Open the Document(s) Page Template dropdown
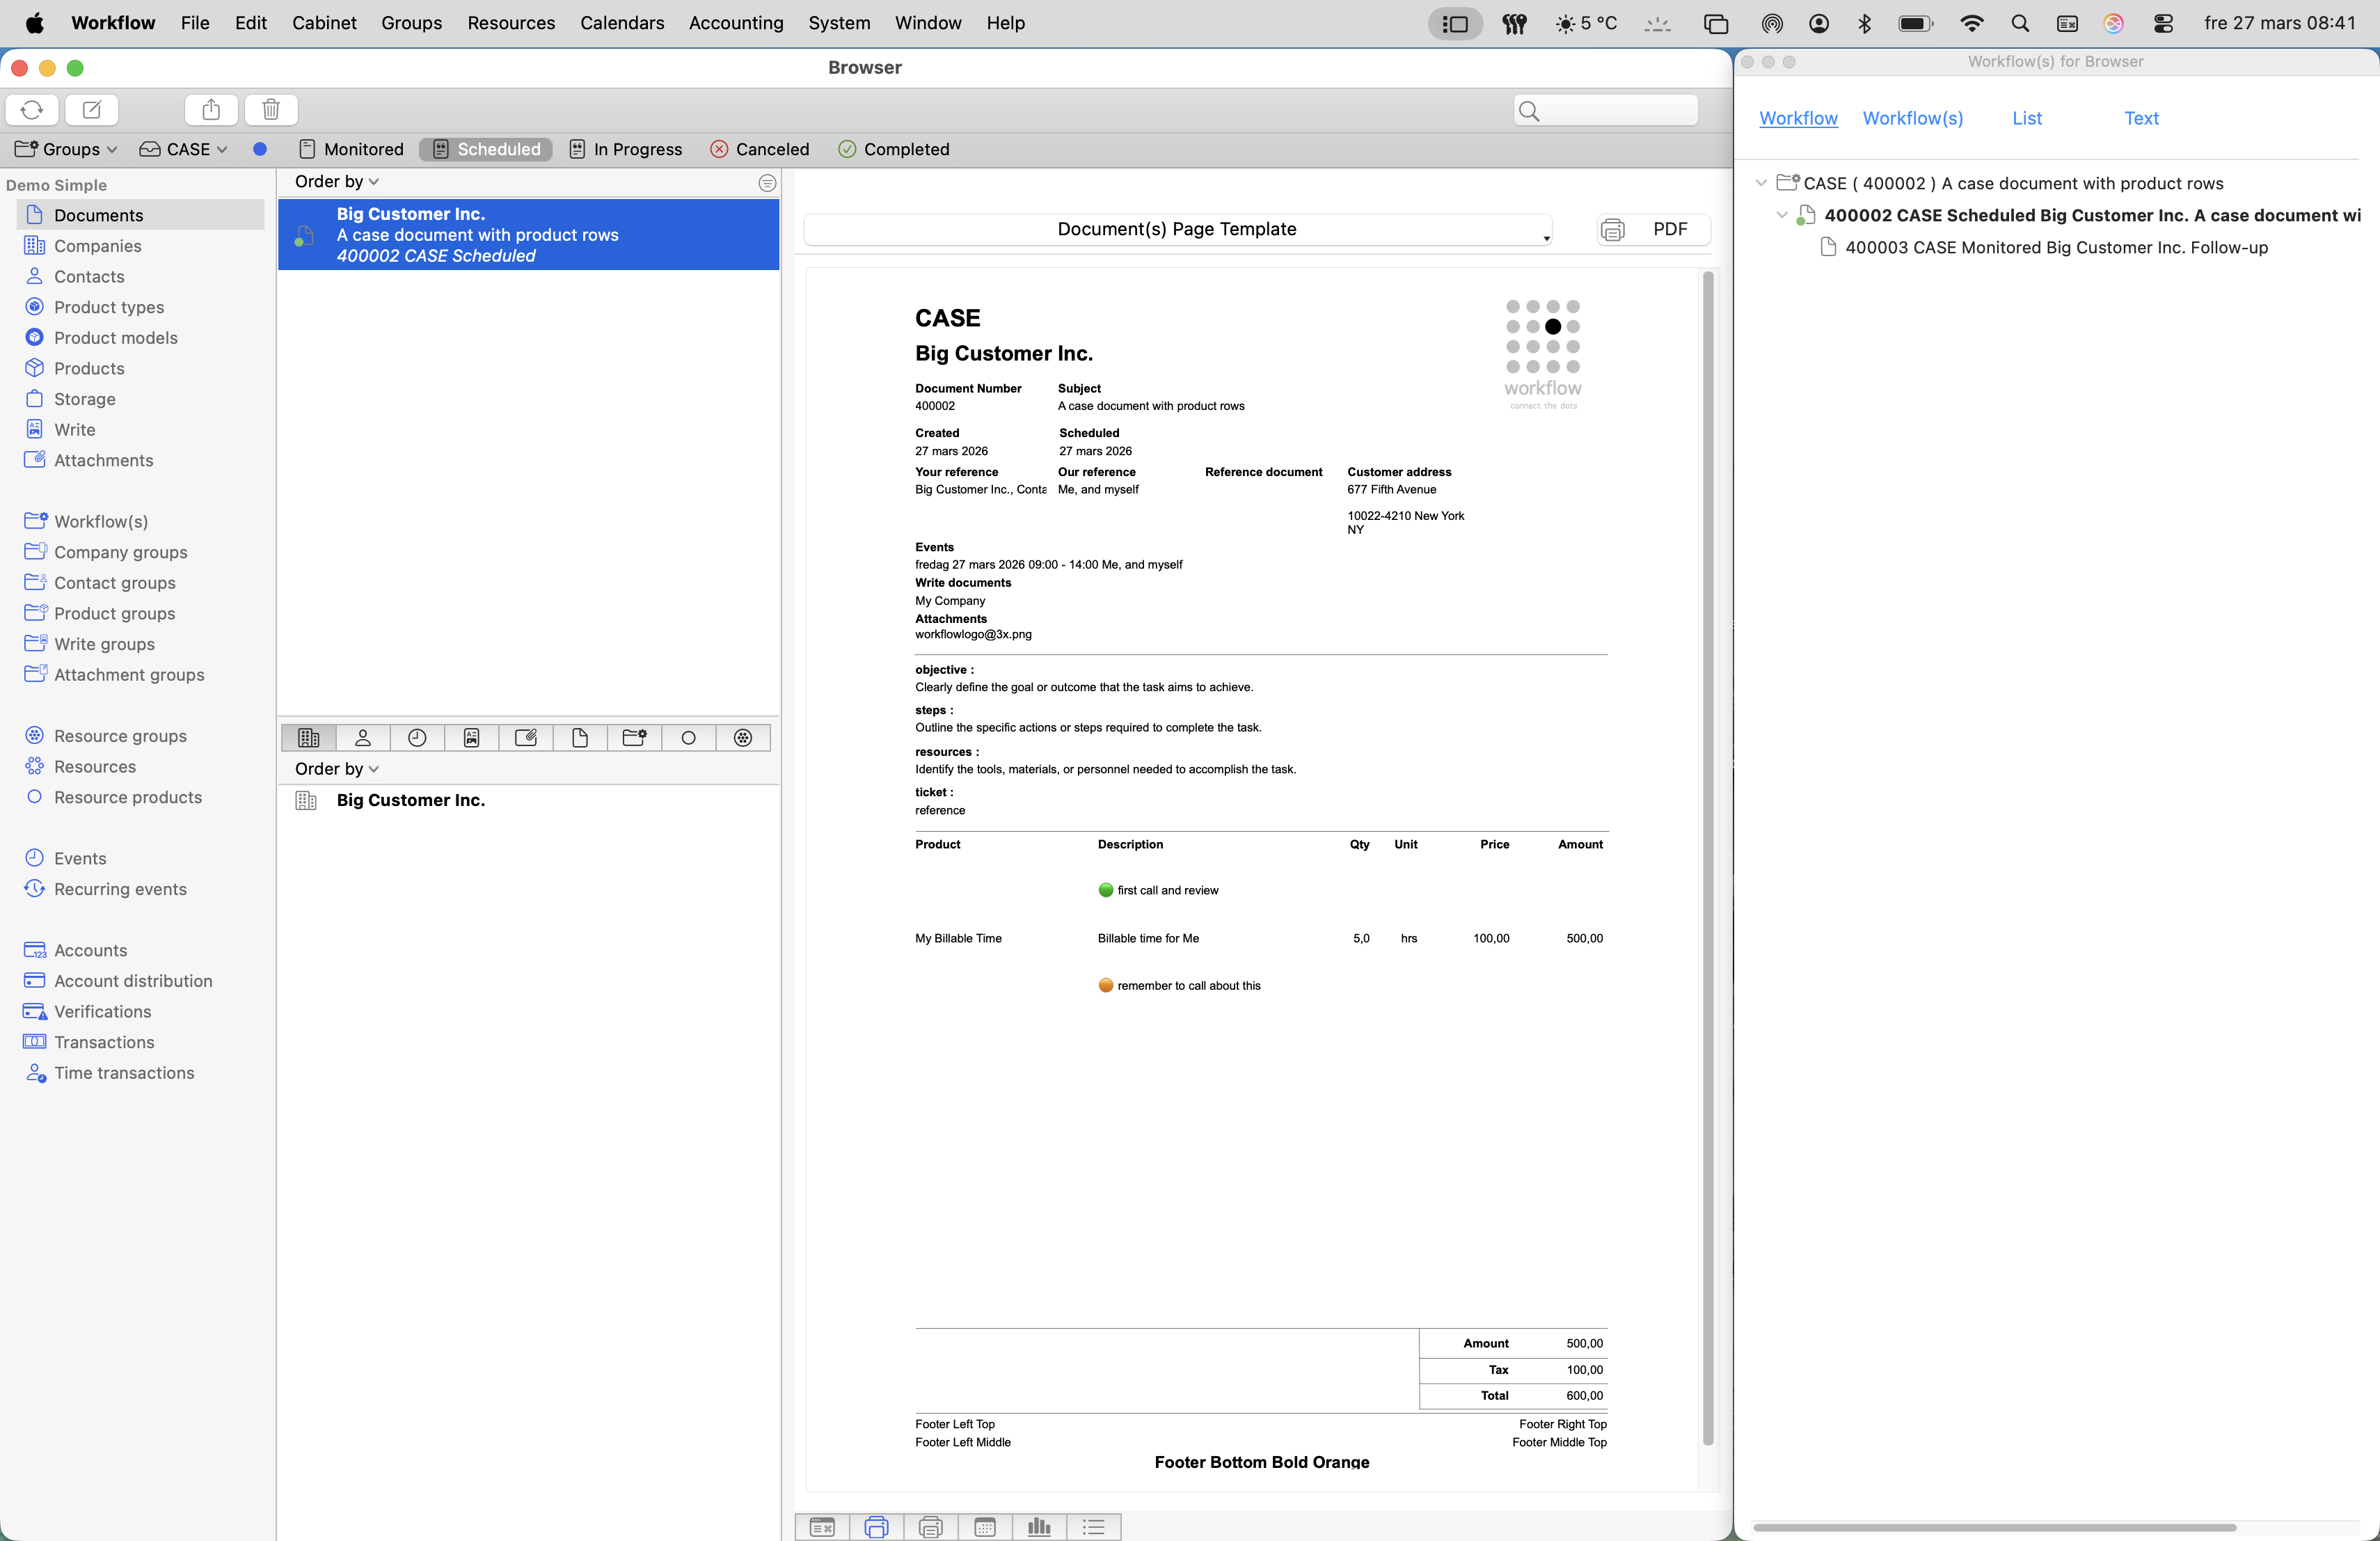This screenshot has width=2380, height=1541. click(1177, 229)
